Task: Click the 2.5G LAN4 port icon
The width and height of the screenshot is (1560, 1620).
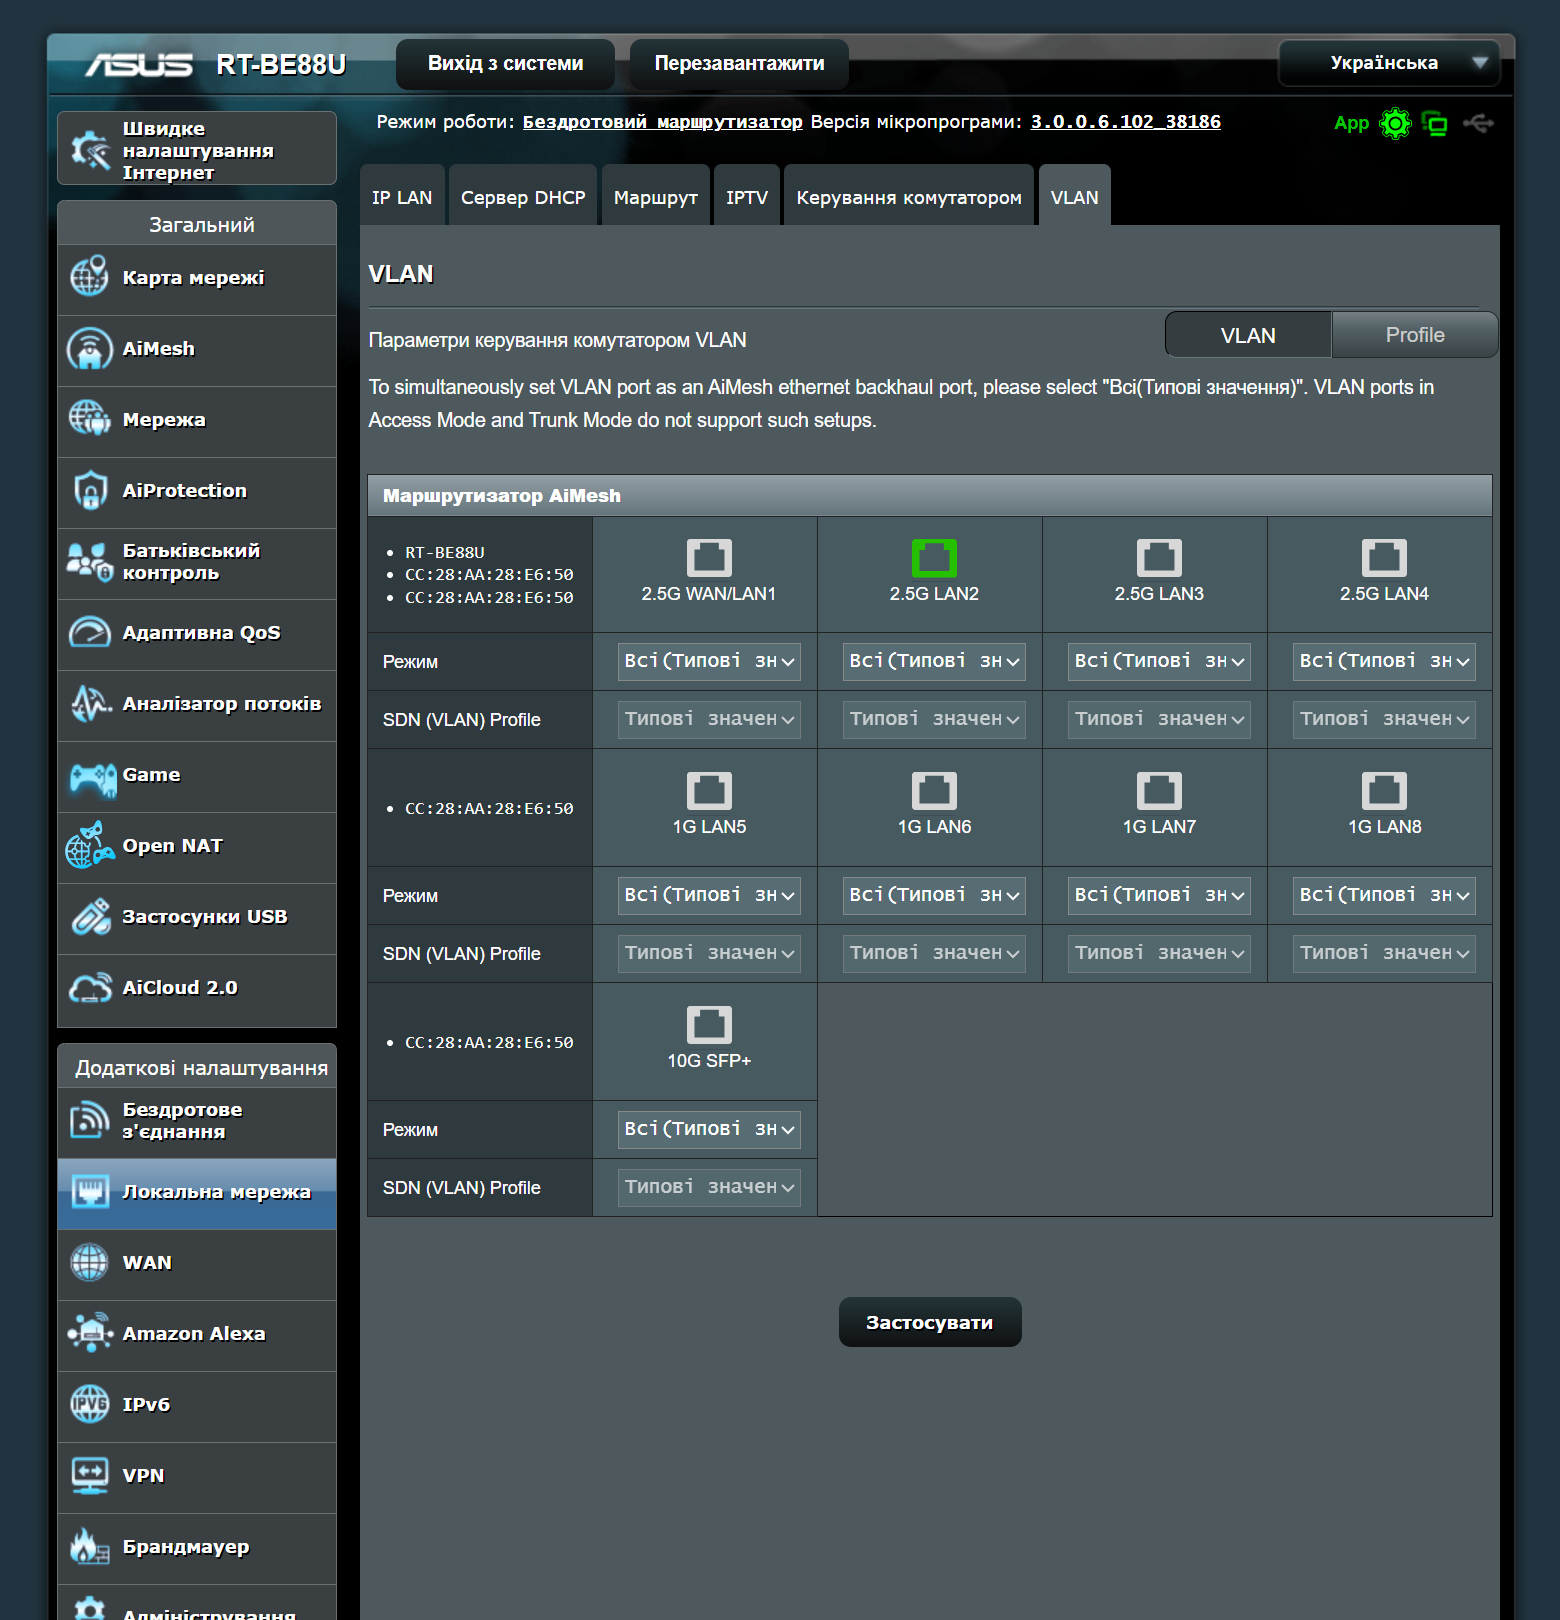Action: (x=1384, y=557)
